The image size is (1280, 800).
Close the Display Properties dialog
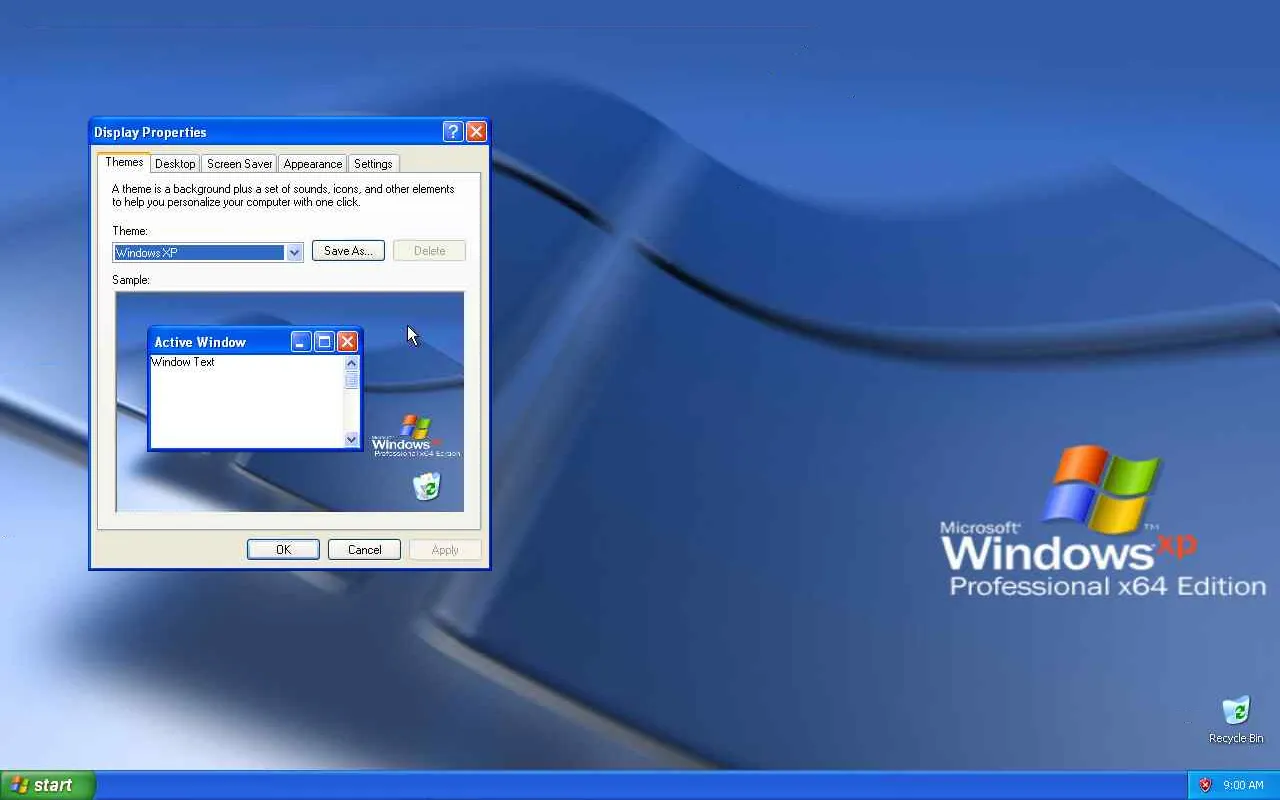click(x=476, y=132)
